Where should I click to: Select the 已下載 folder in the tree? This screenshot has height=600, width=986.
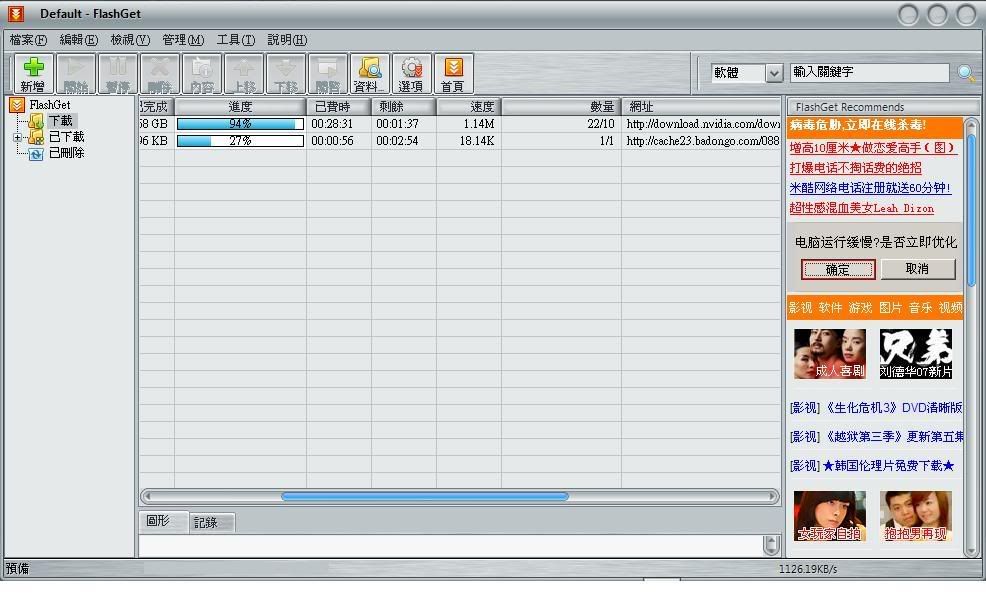(67, 137)
